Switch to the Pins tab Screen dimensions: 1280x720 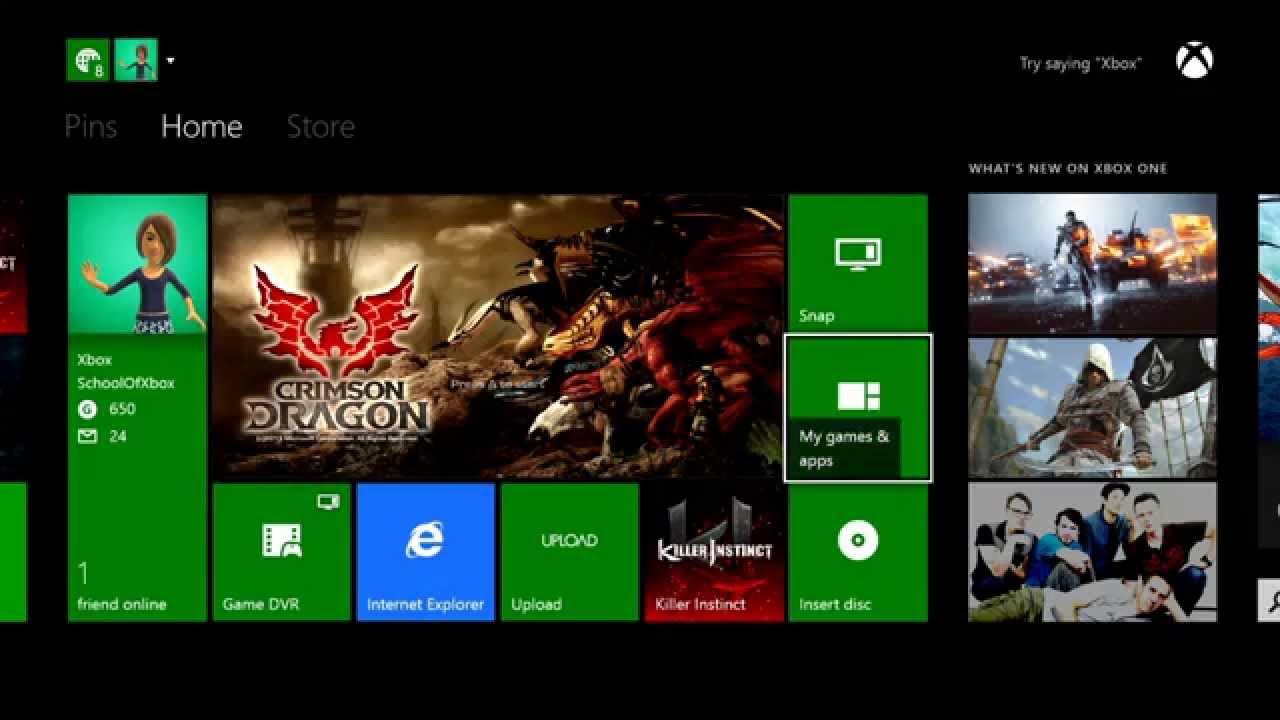[x=90, y=126]
